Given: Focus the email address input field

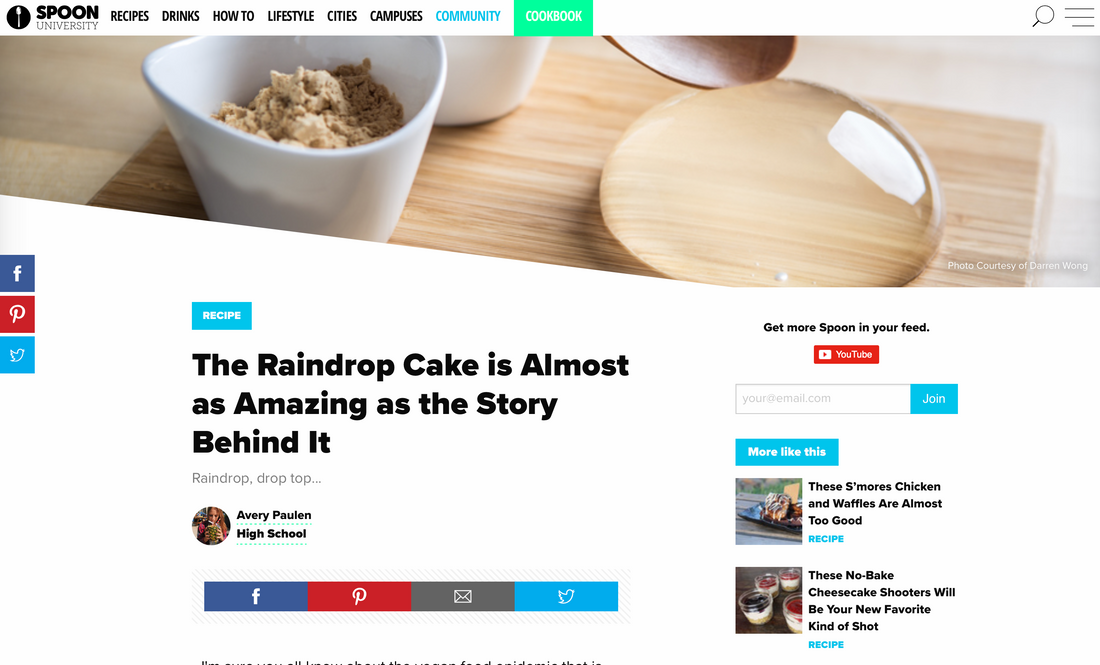Looking at the screenshot, I should [822, 398].
